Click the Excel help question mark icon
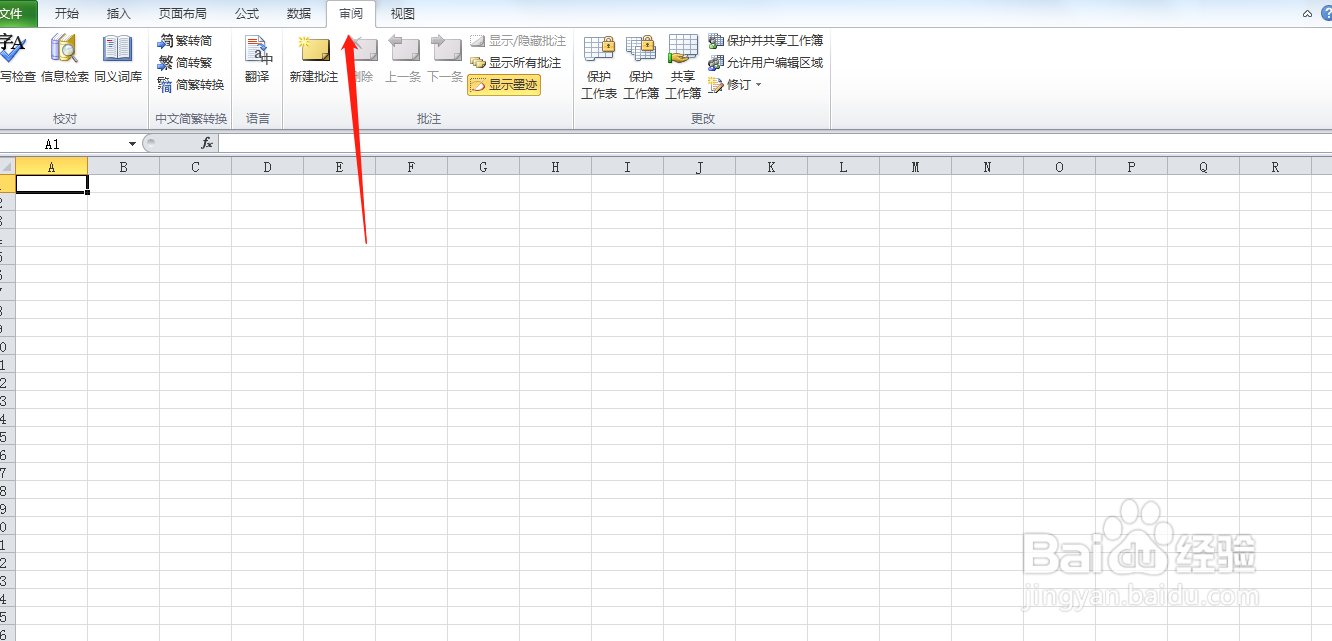This screenshot has height=641, width=1332. coord(1325,13)
